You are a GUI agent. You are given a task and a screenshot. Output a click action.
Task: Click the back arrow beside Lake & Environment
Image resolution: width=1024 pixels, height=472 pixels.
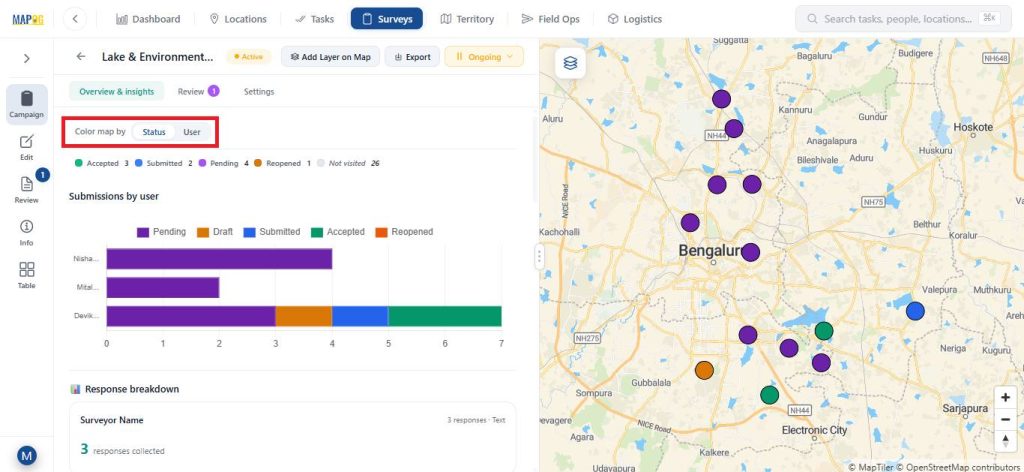click(x=81, y=57)
